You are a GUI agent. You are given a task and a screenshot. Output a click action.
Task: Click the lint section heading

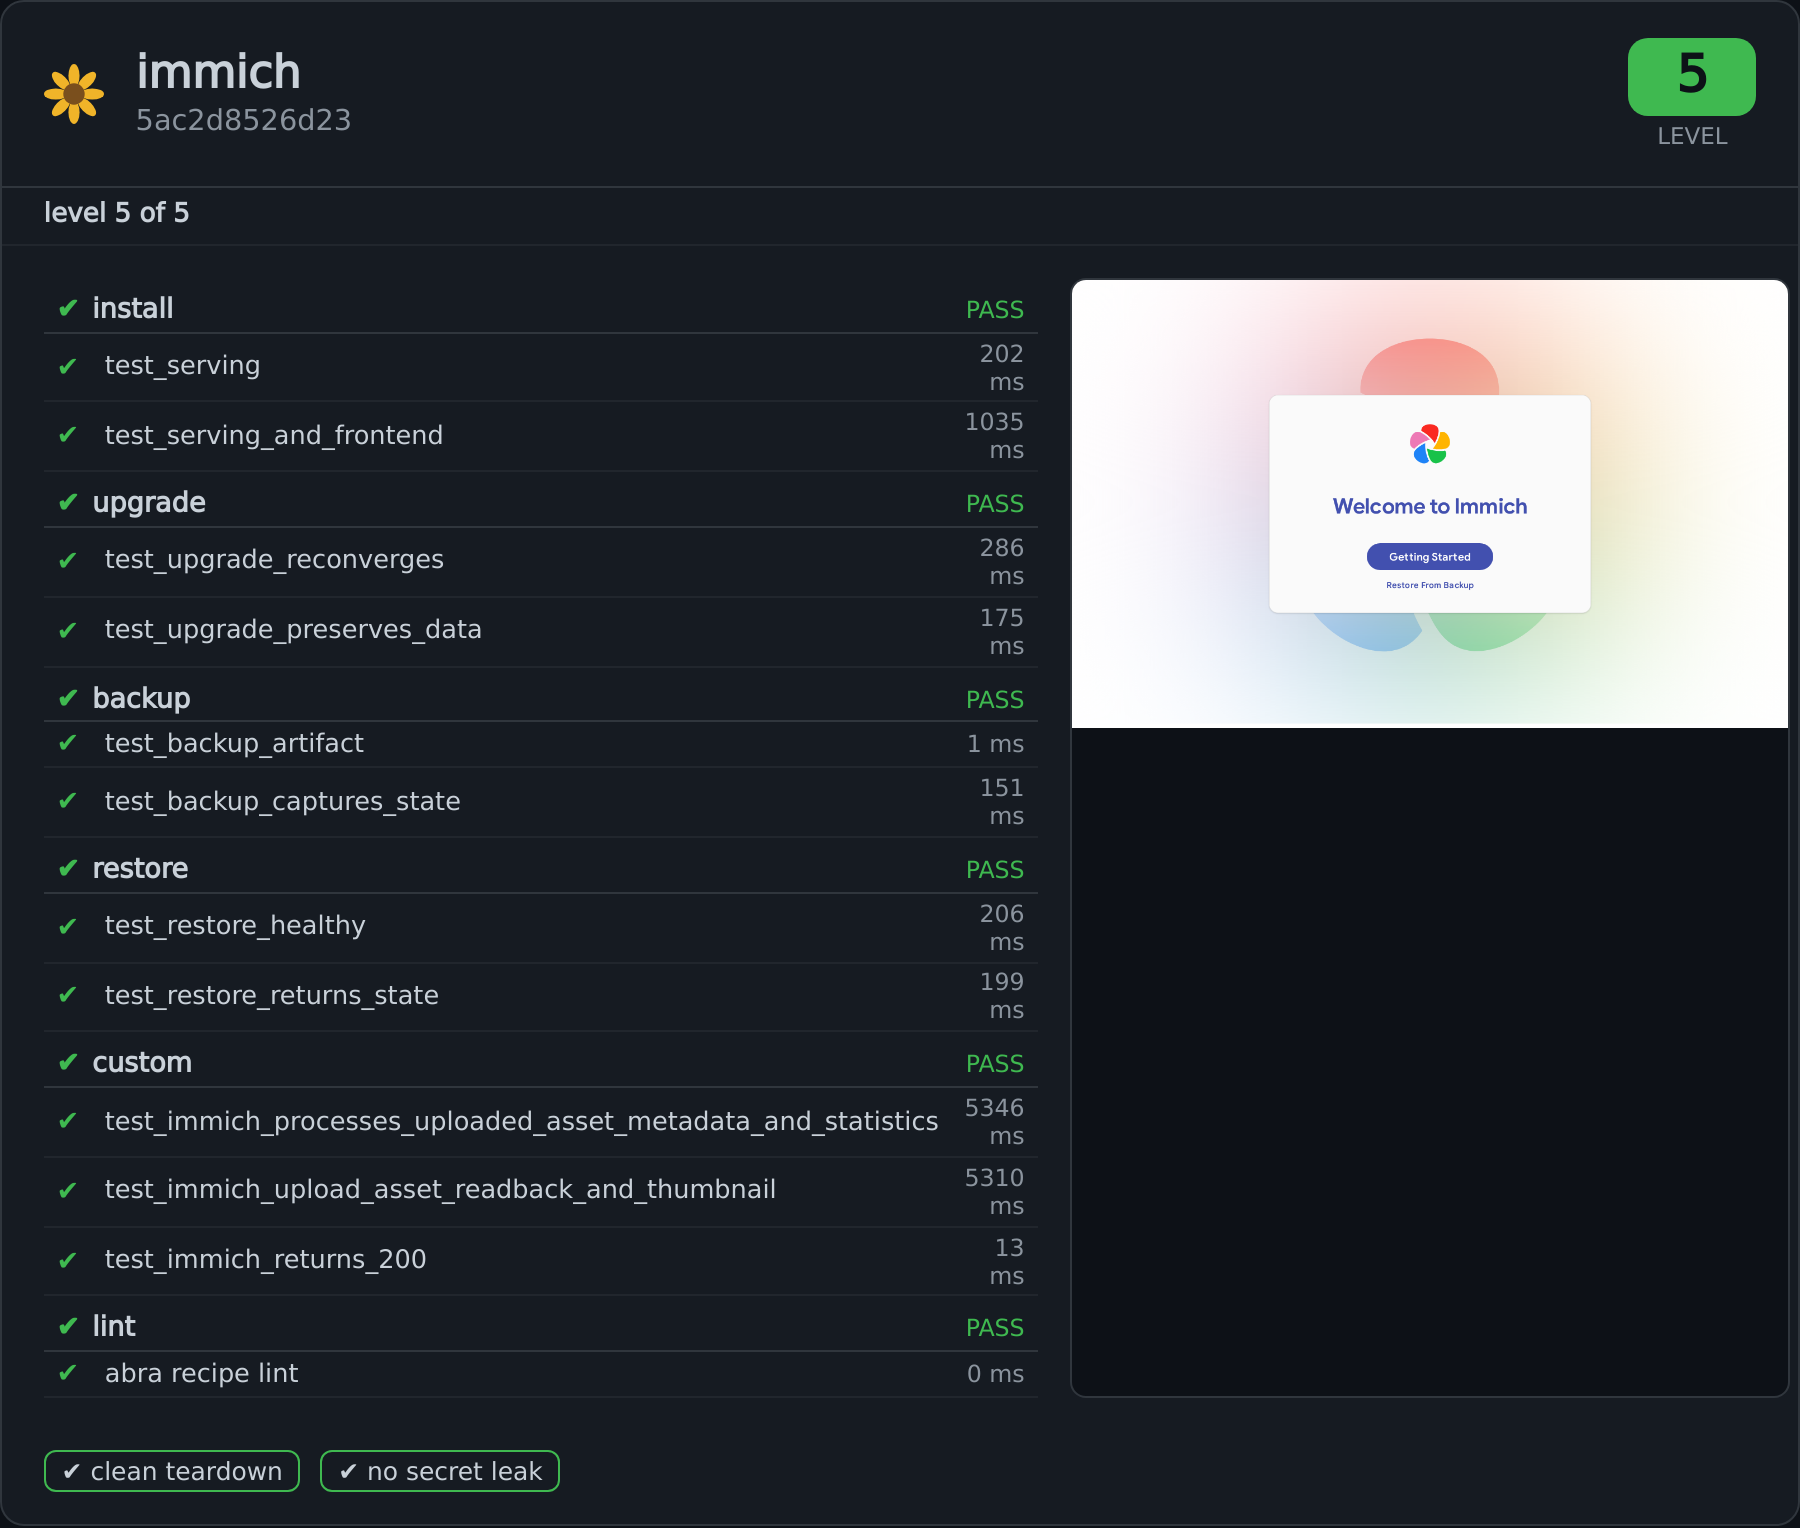[114, 1326]
